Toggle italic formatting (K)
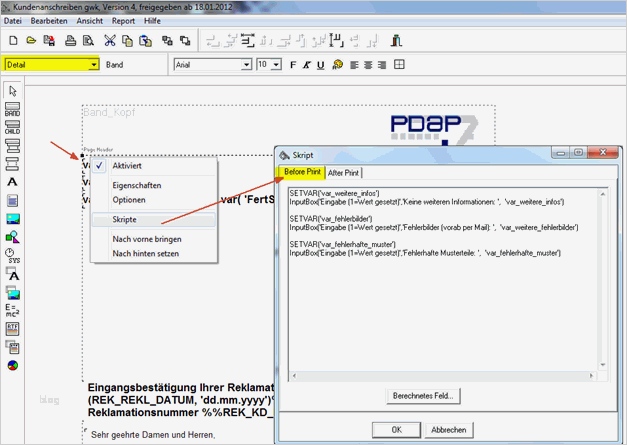This screenshot has height=445, width=627. 307,65
